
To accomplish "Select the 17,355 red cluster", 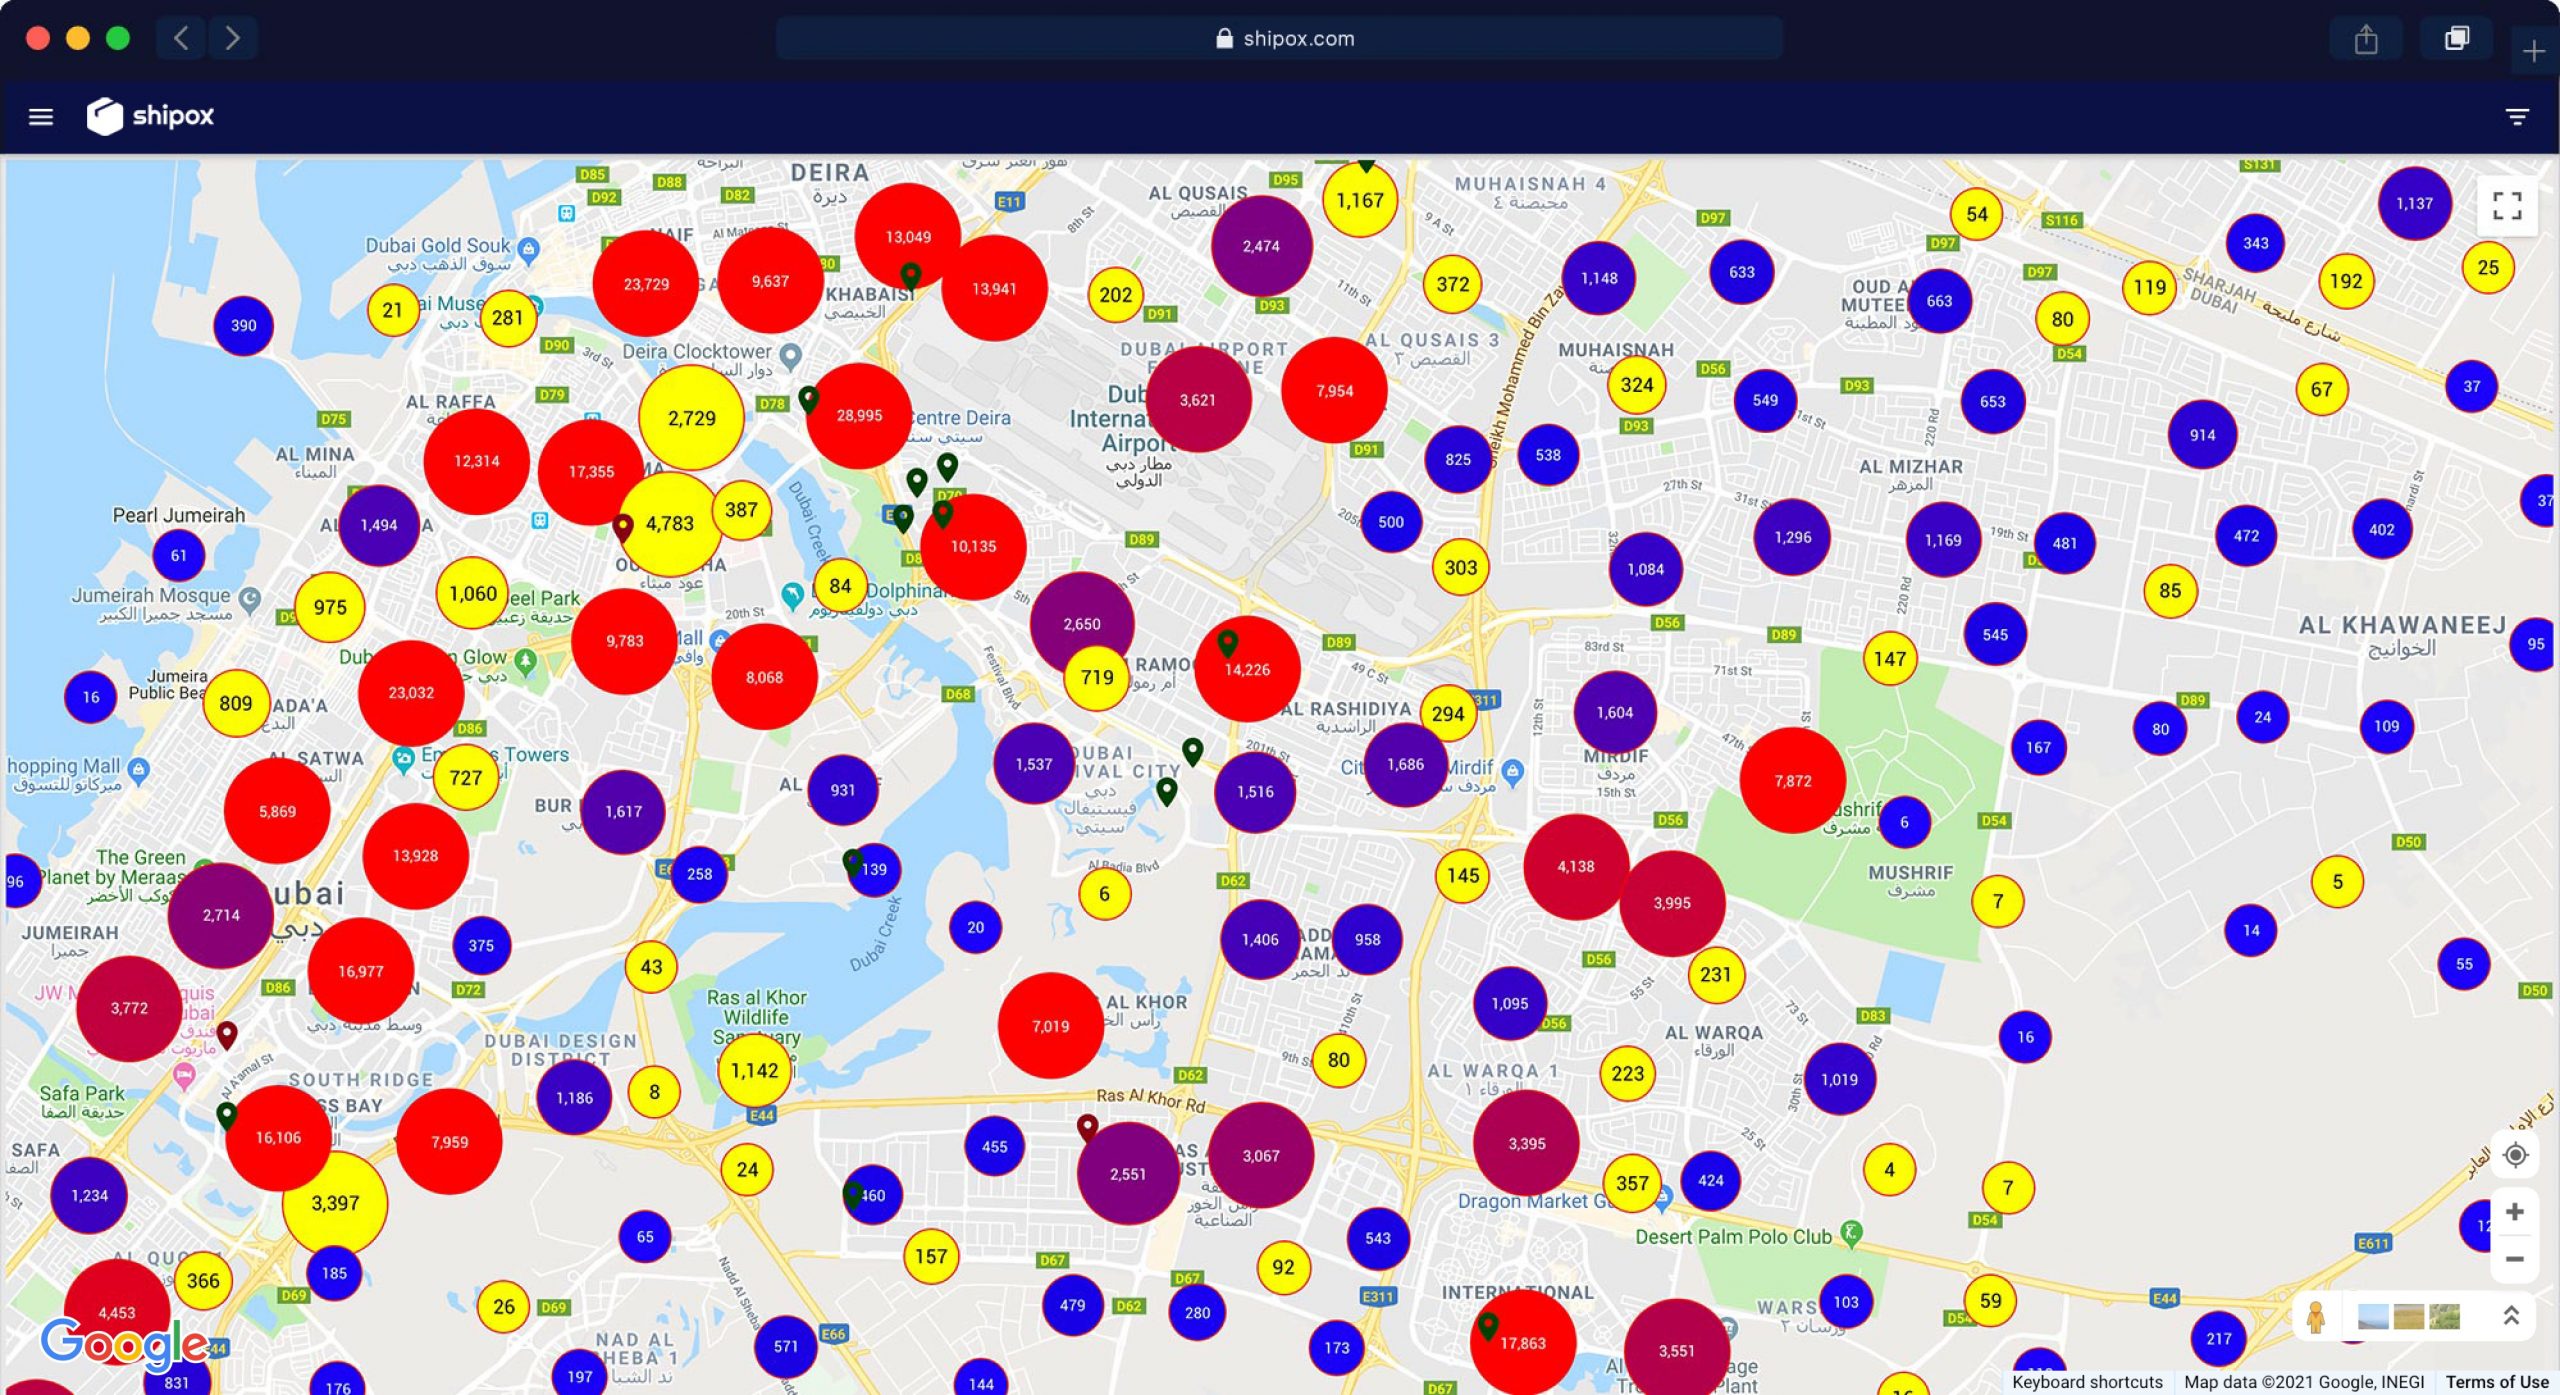I will 591,472.
